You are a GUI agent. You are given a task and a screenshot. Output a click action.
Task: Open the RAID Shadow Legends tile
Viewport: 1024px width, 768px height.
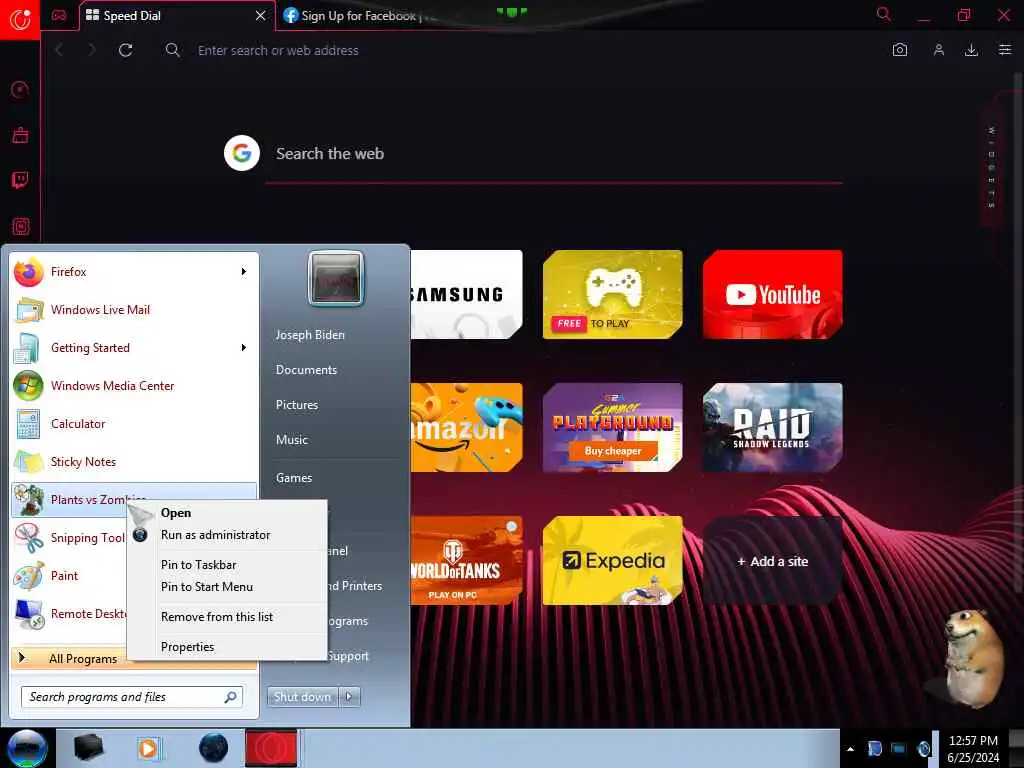coord(773,428)
